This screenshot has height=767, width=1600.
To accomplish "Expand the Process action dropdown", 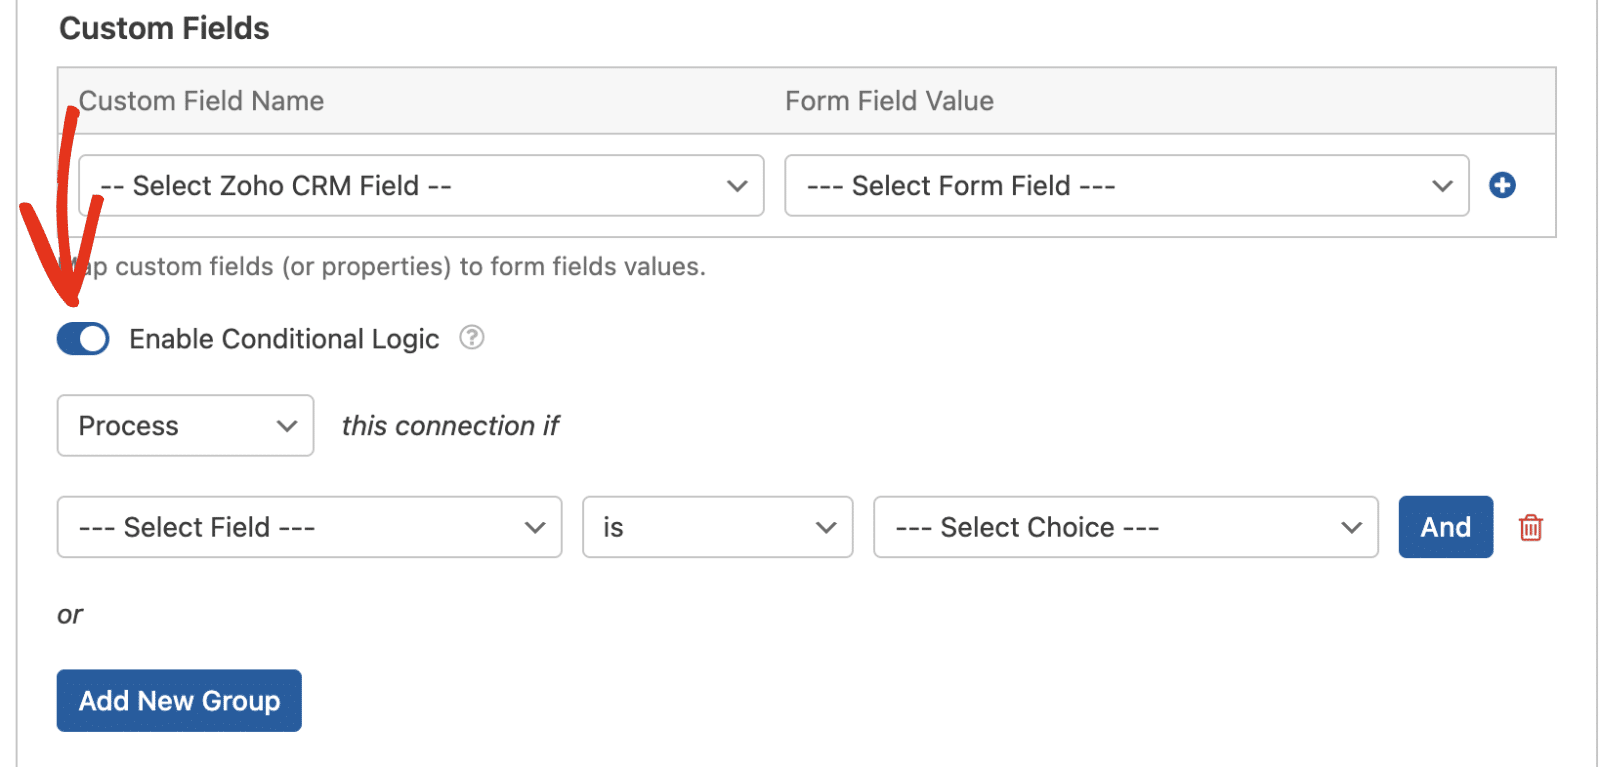I will [x=185, y=426].
